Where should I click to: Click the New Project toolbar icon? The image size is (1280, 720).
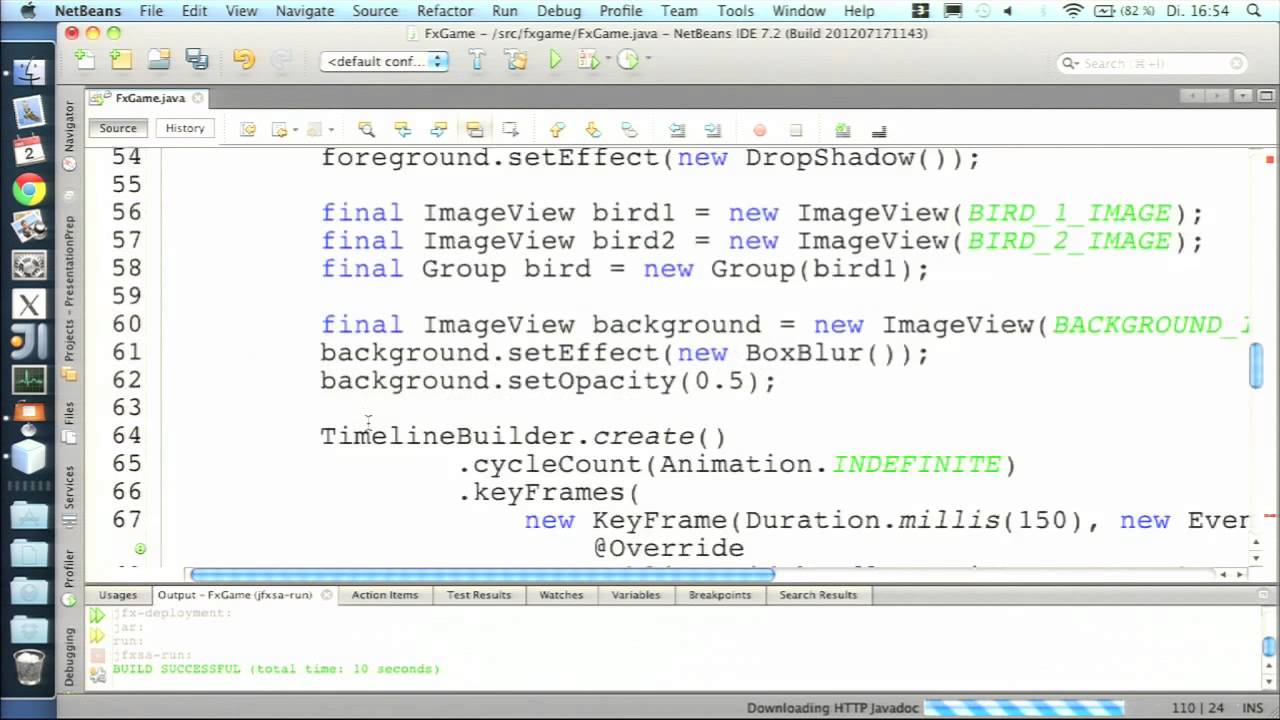tap(121, 61)
